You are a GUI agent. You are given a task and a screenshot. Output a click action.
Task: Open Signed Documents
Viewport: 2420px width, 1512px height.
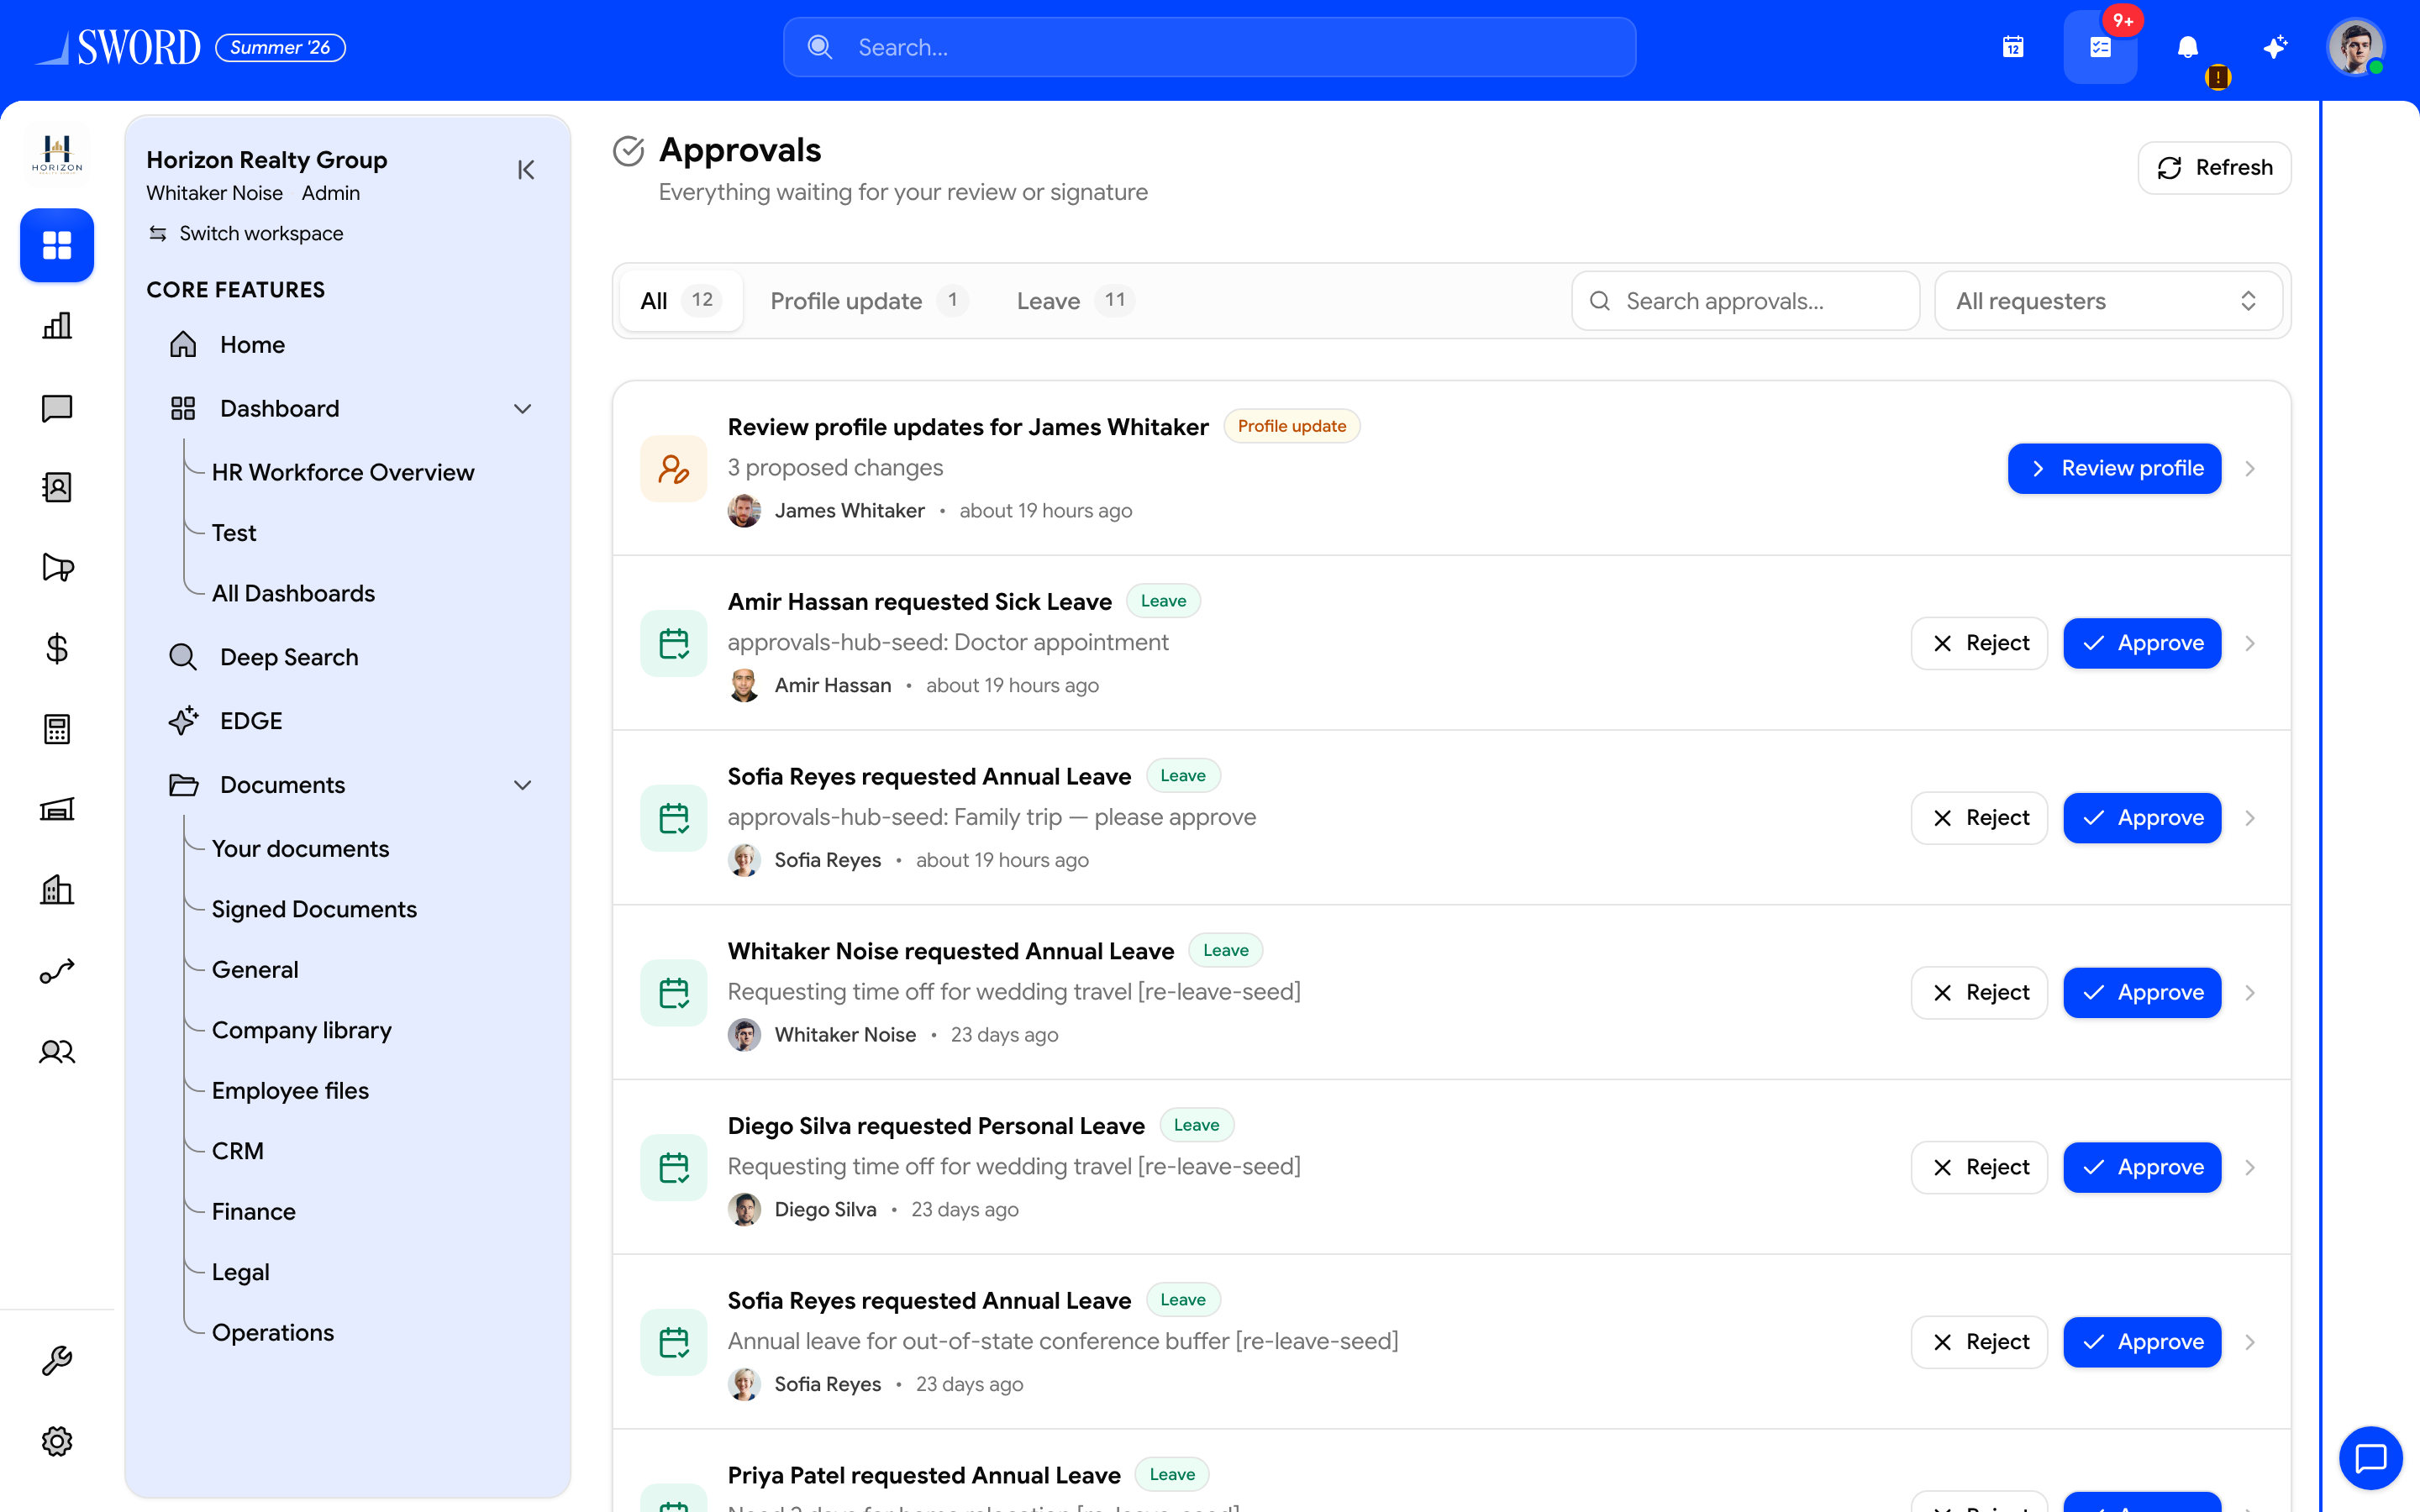coord(314,909)
